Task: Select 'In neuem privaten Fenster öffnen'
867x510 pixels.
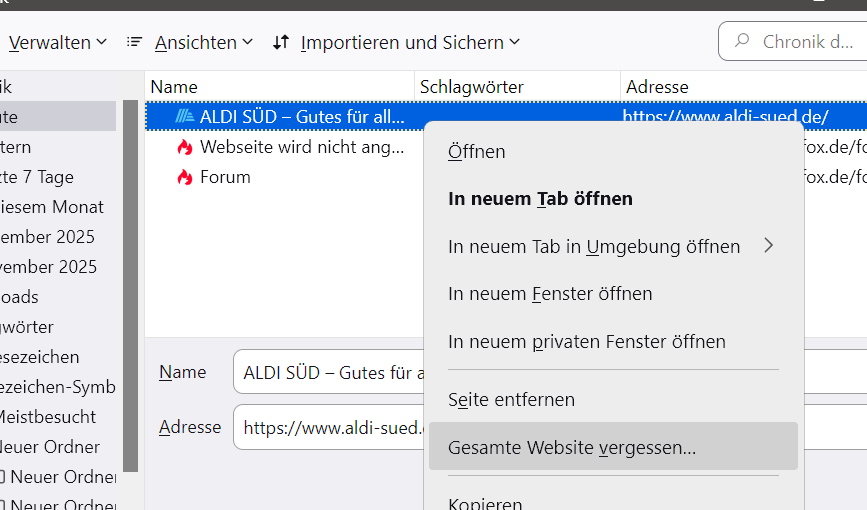Action: coord(586,341)
